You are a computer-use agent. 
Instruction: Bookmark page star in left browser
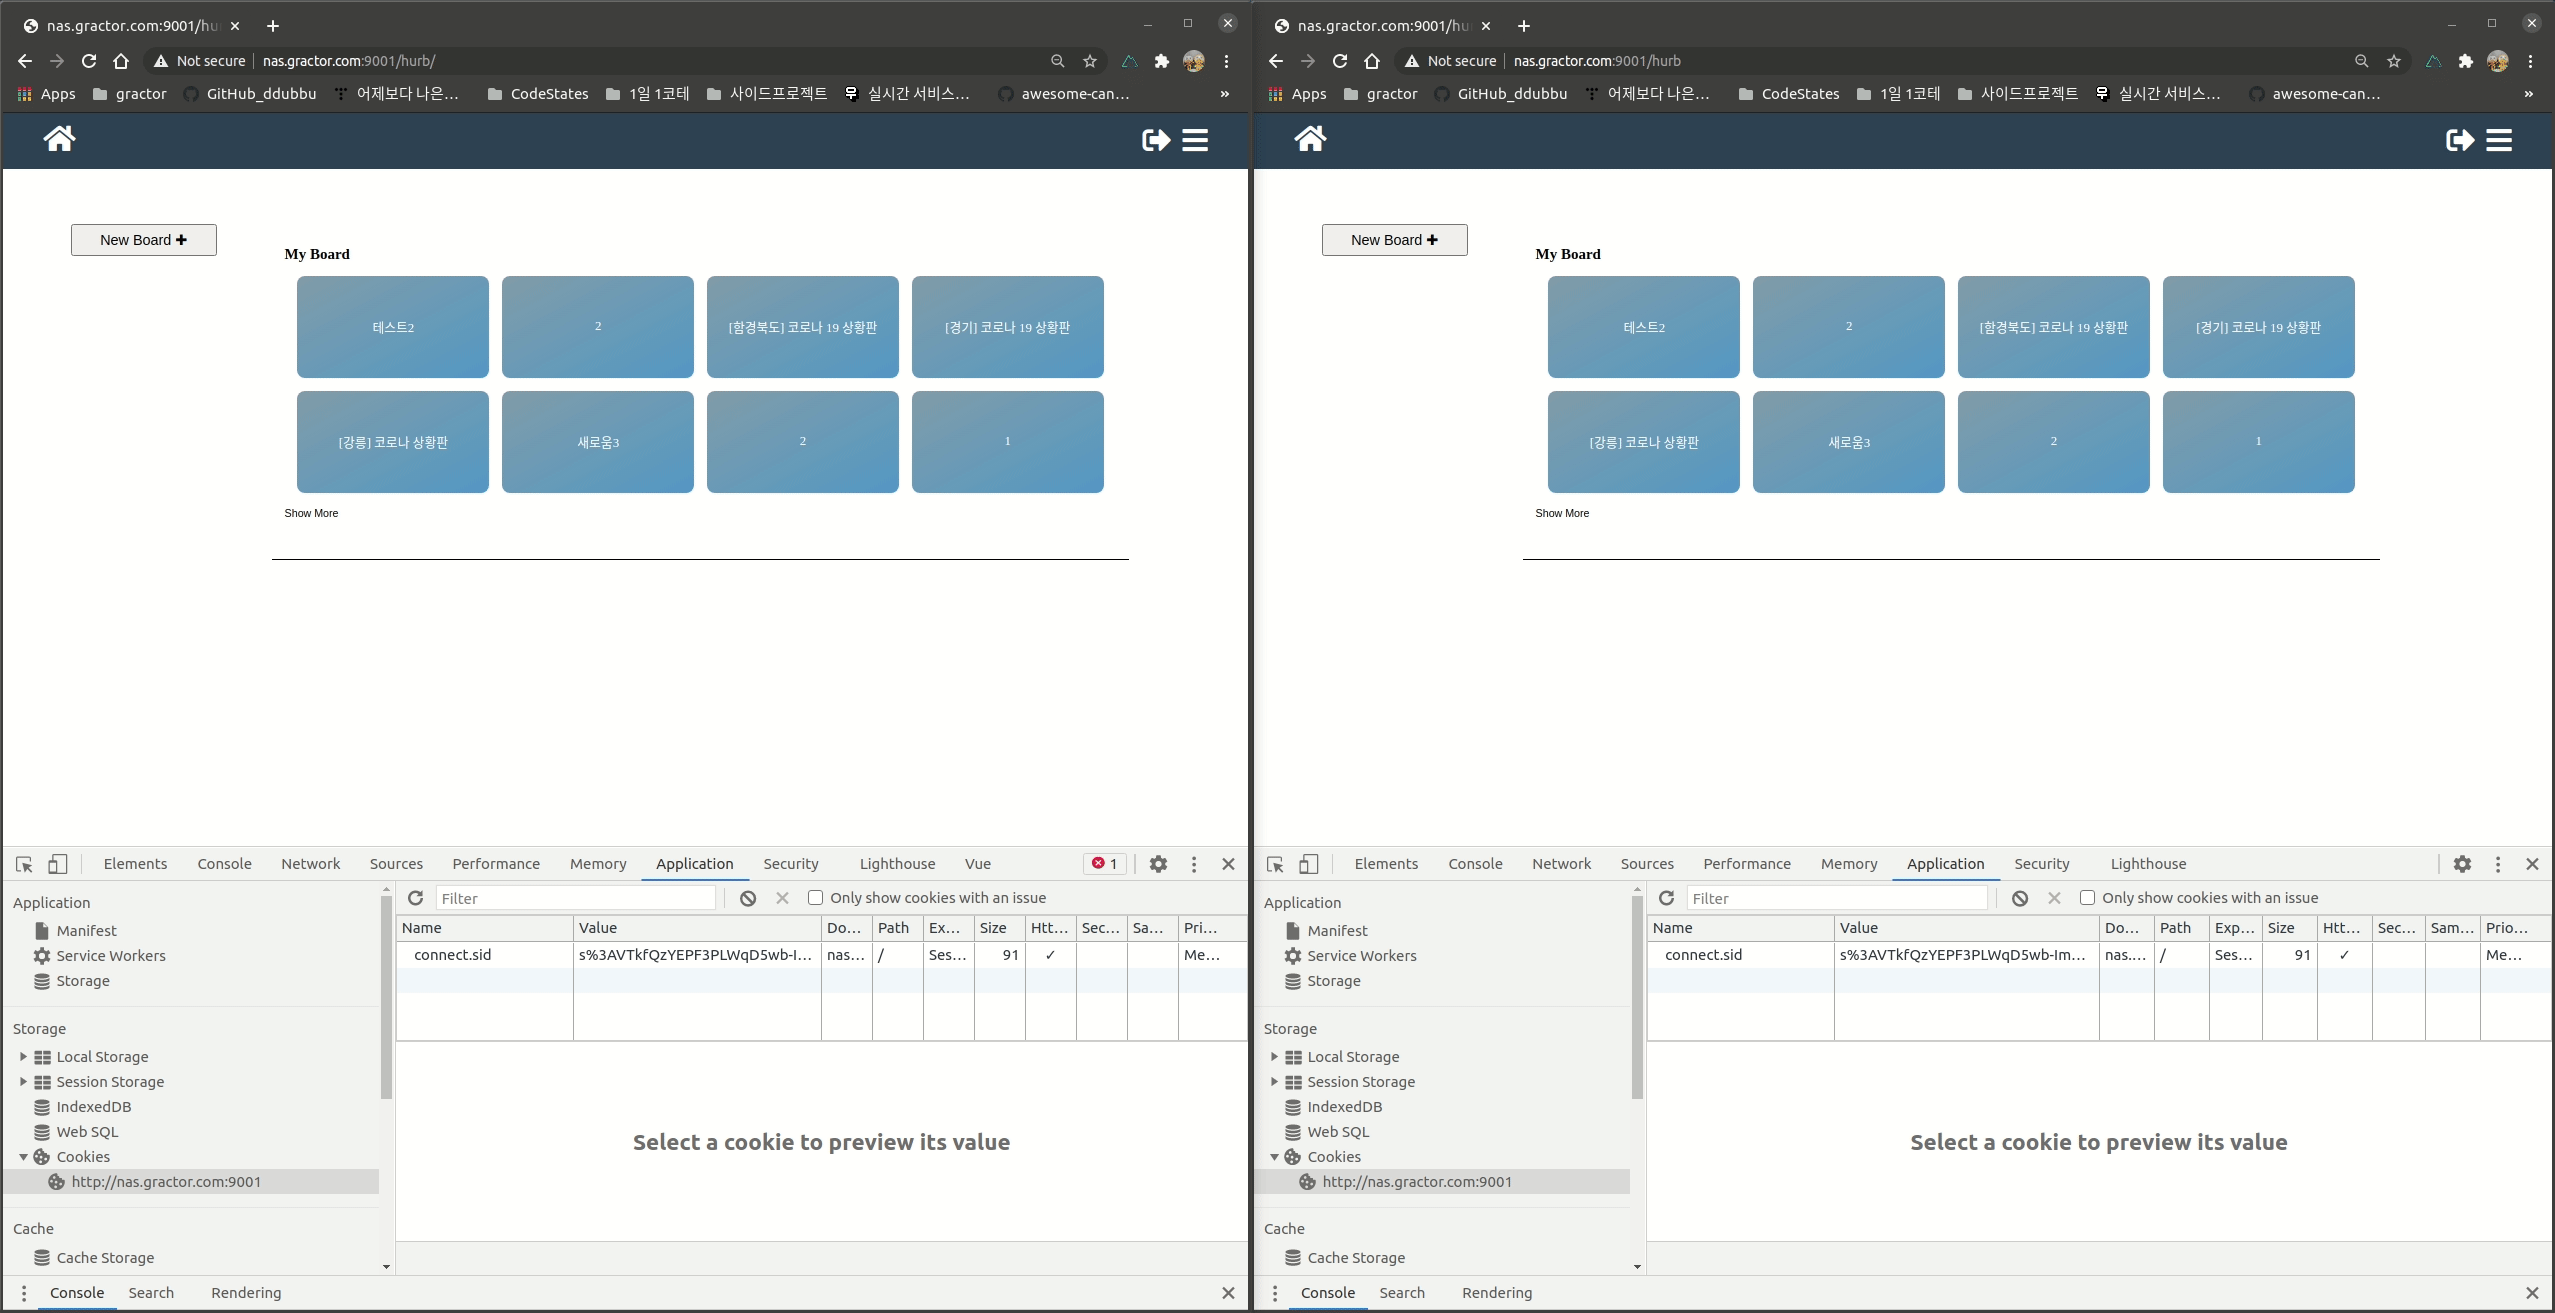click(x=1090, y=61)
